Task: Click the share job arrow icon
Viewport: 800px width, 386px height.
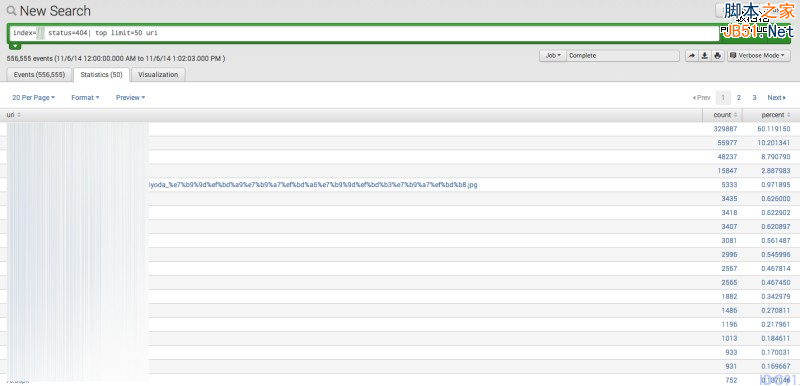Action: (x=691, y=56)
